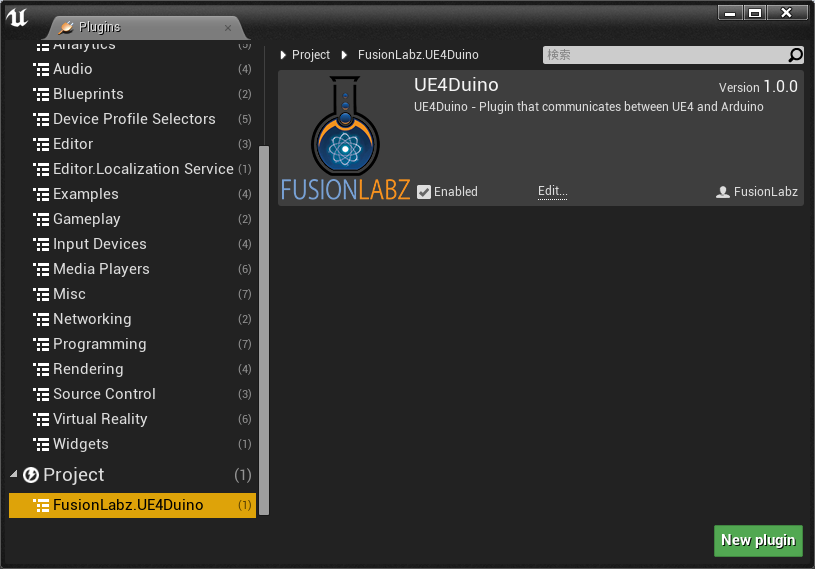The image size is (815, 569).
Task: Click the UE4Duino plugin title
Action: 456,85
